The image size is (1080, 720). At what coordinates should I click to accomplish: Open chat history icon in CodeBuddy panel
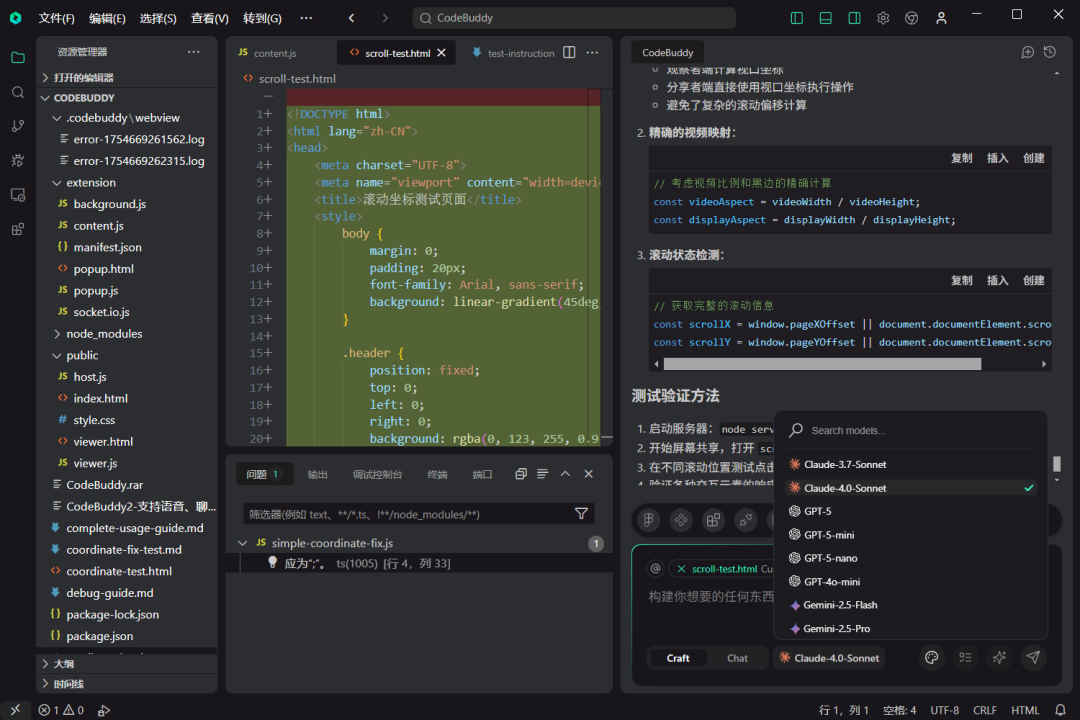coord(1050,52)
